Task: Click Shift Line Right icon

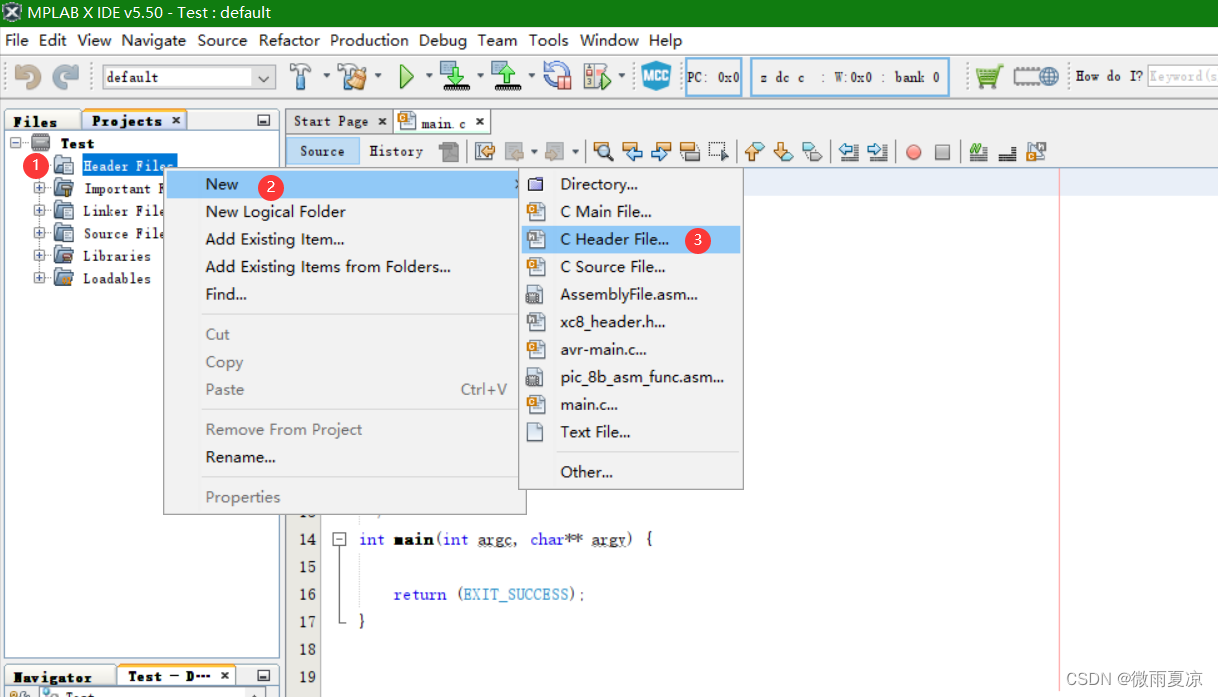Action: tap(878, 151)
